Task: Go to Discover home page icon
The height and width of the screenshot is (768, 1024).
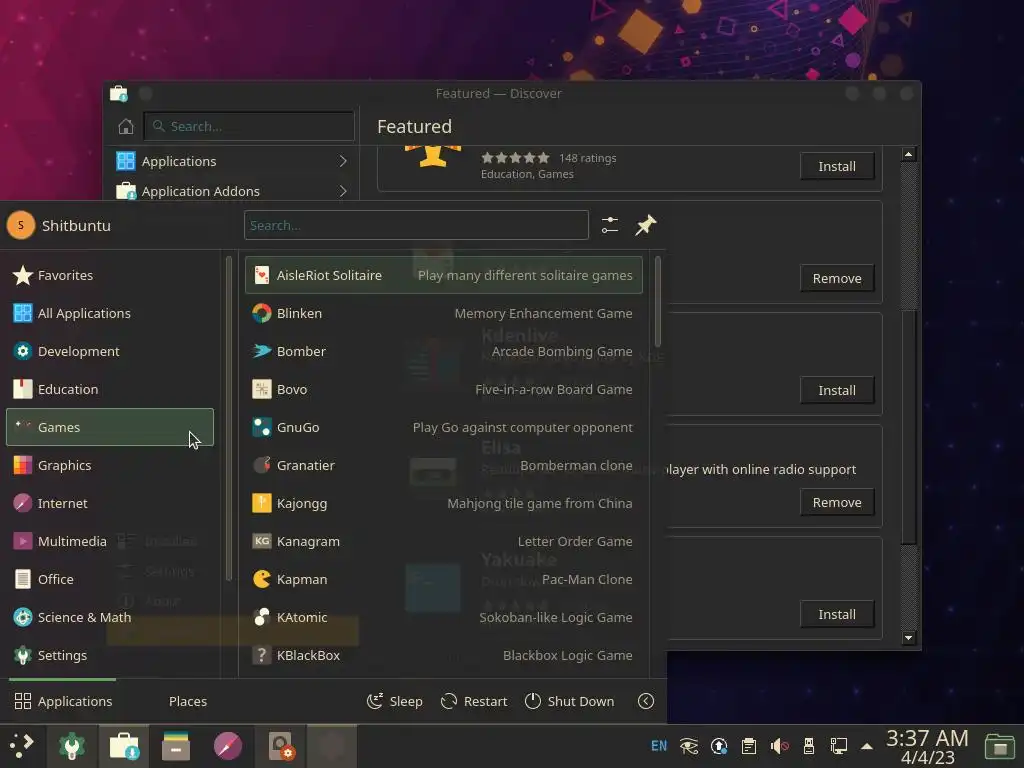Action: pyautogui.click(x=126, y=126)
